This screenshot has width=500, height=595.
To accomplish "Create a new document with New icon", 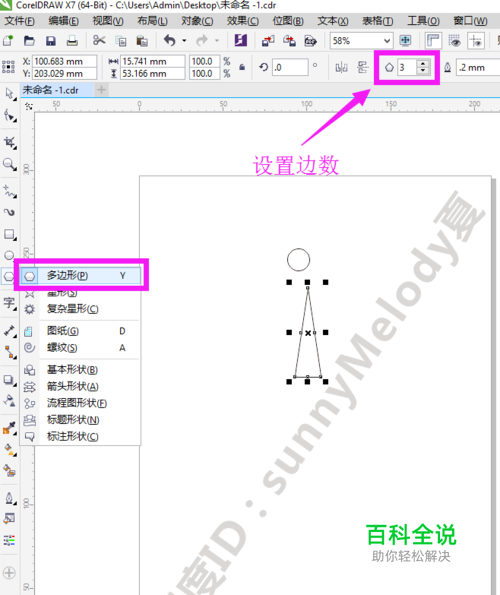I will [x=8, y=41].
